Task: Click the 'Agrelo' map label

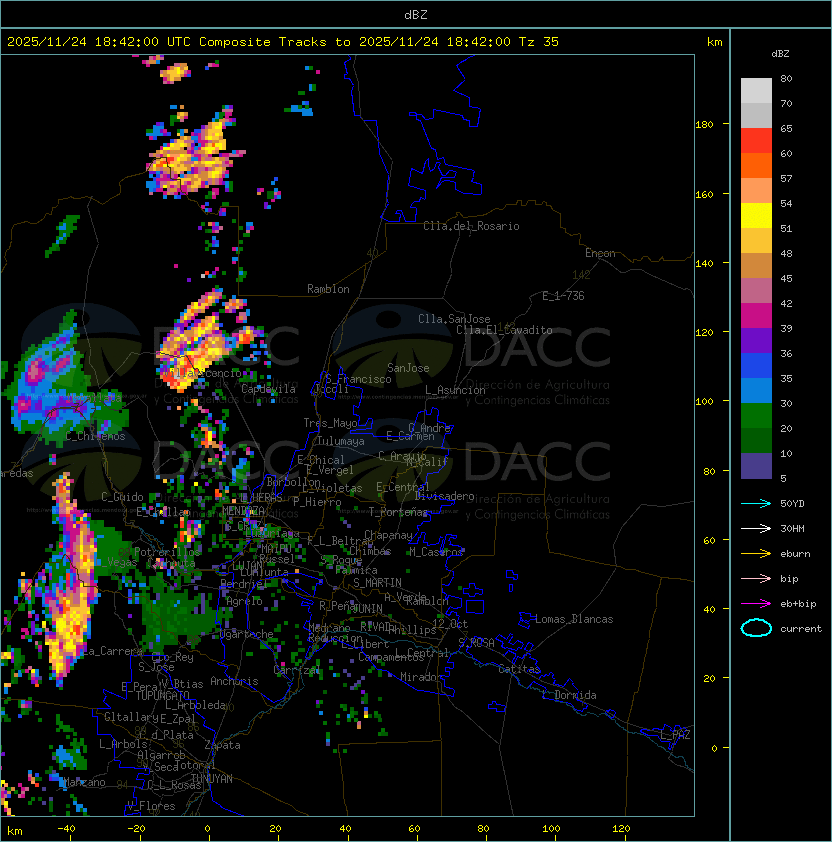Action: tap(244, 601)
